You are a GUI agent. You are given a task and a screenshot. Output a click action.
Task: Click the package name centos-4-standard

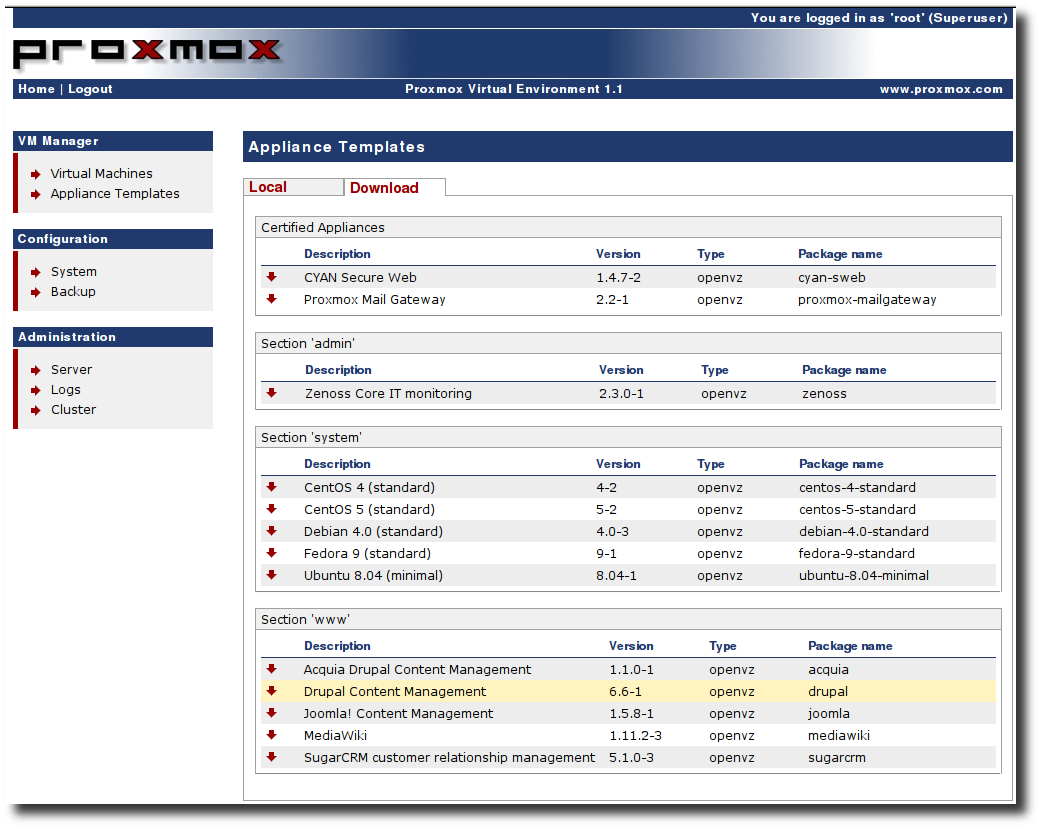(x=857, y=488)
